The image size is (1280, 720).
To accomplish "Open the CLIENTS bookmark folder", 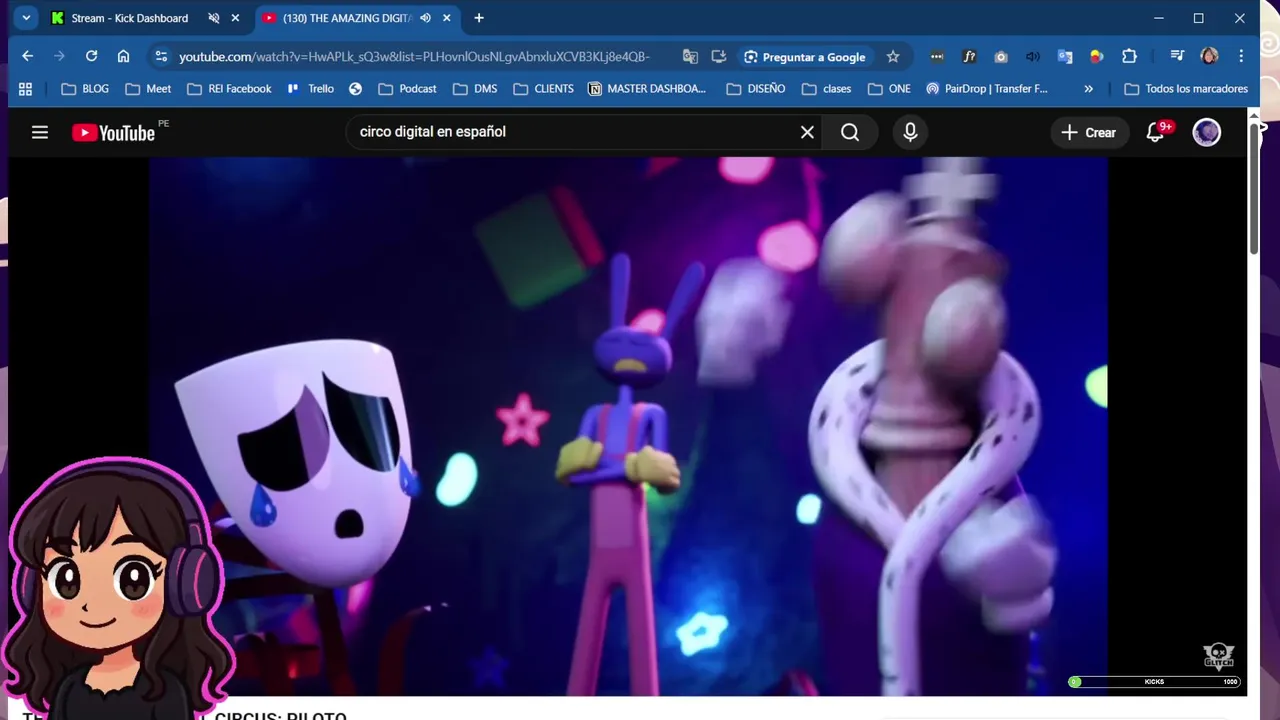I will 543,89.
